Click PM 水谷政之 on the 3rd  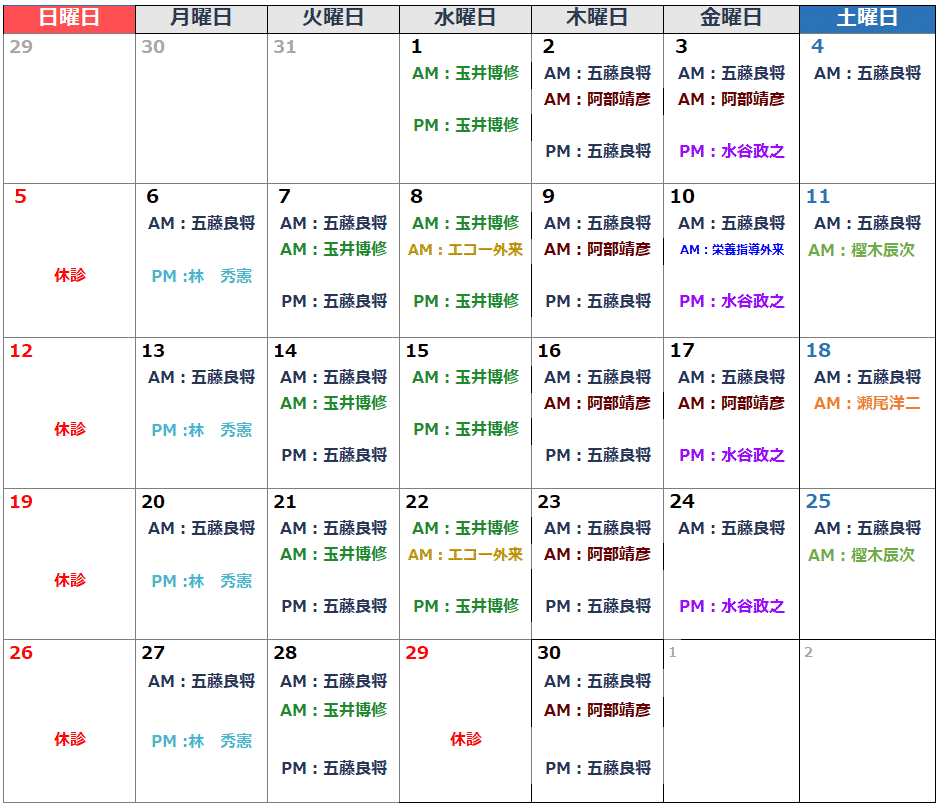[x=731, y=151]
